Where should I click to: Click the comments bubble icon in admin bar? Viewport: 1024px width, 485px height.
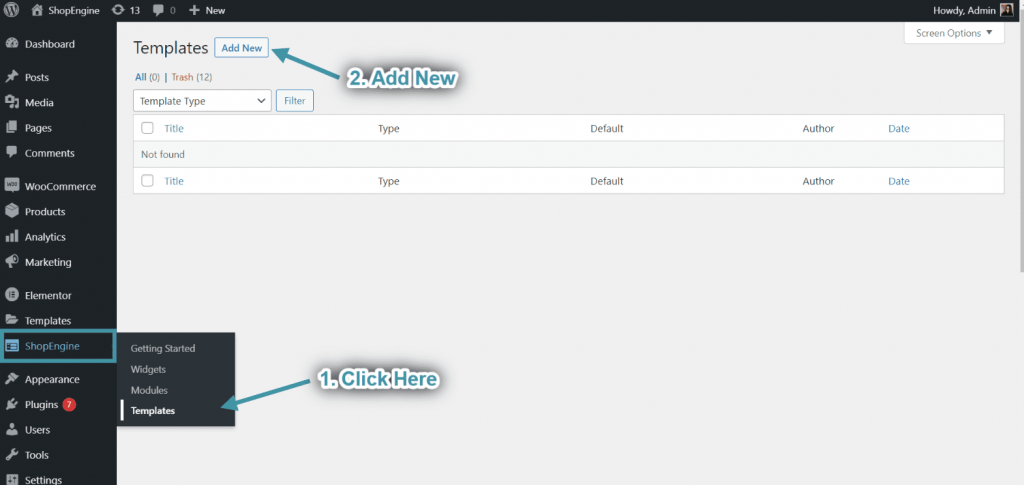coord(158,10)
